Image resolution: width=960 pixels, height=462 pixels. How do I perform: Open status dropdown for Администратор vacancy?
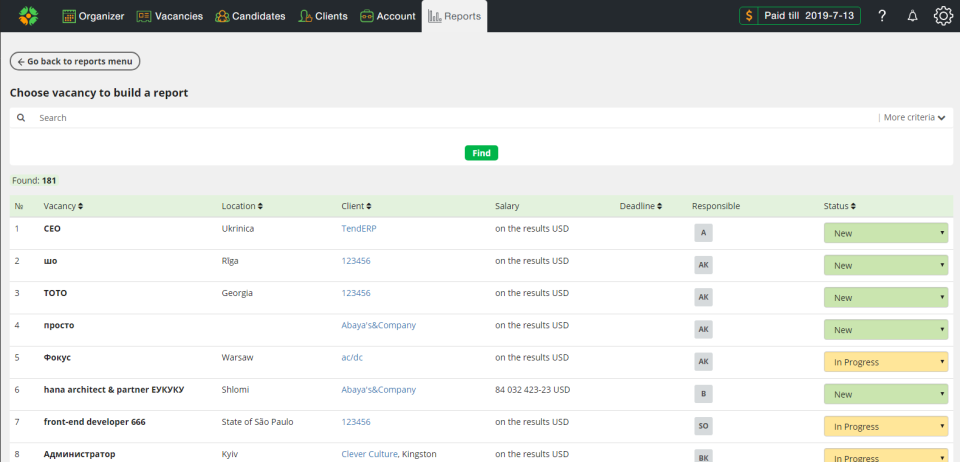click(886, 455)
